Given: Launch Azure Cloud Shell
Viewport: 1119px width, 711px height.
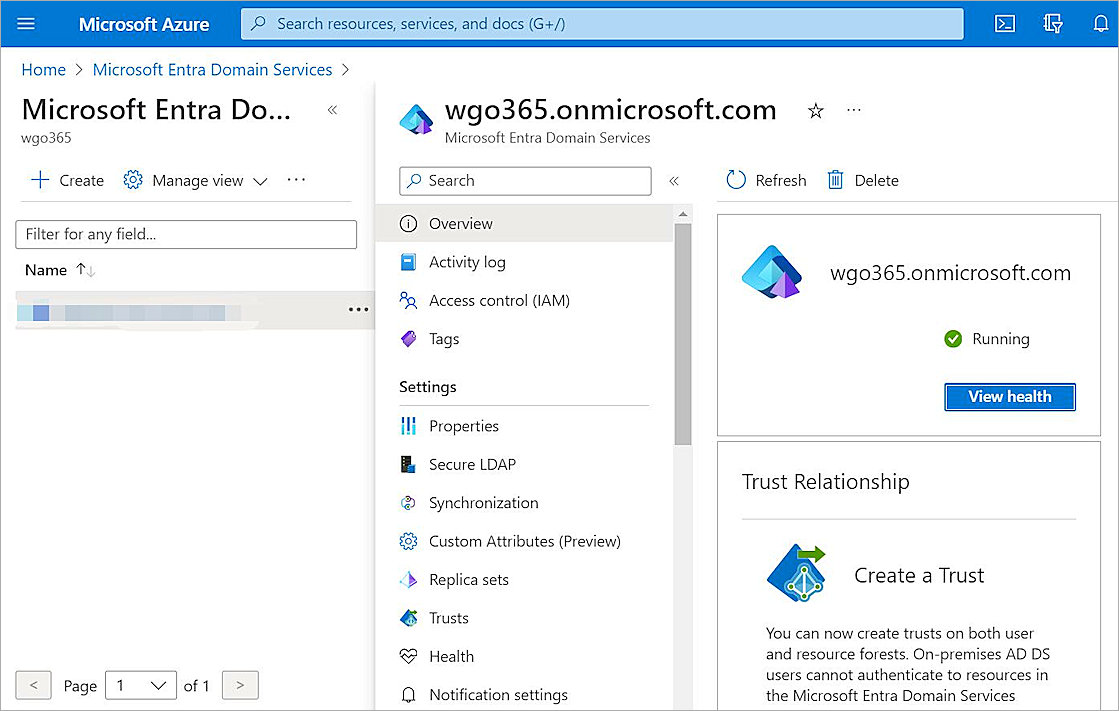Looking at the screenshot, I should click(x=1005, y=23).
